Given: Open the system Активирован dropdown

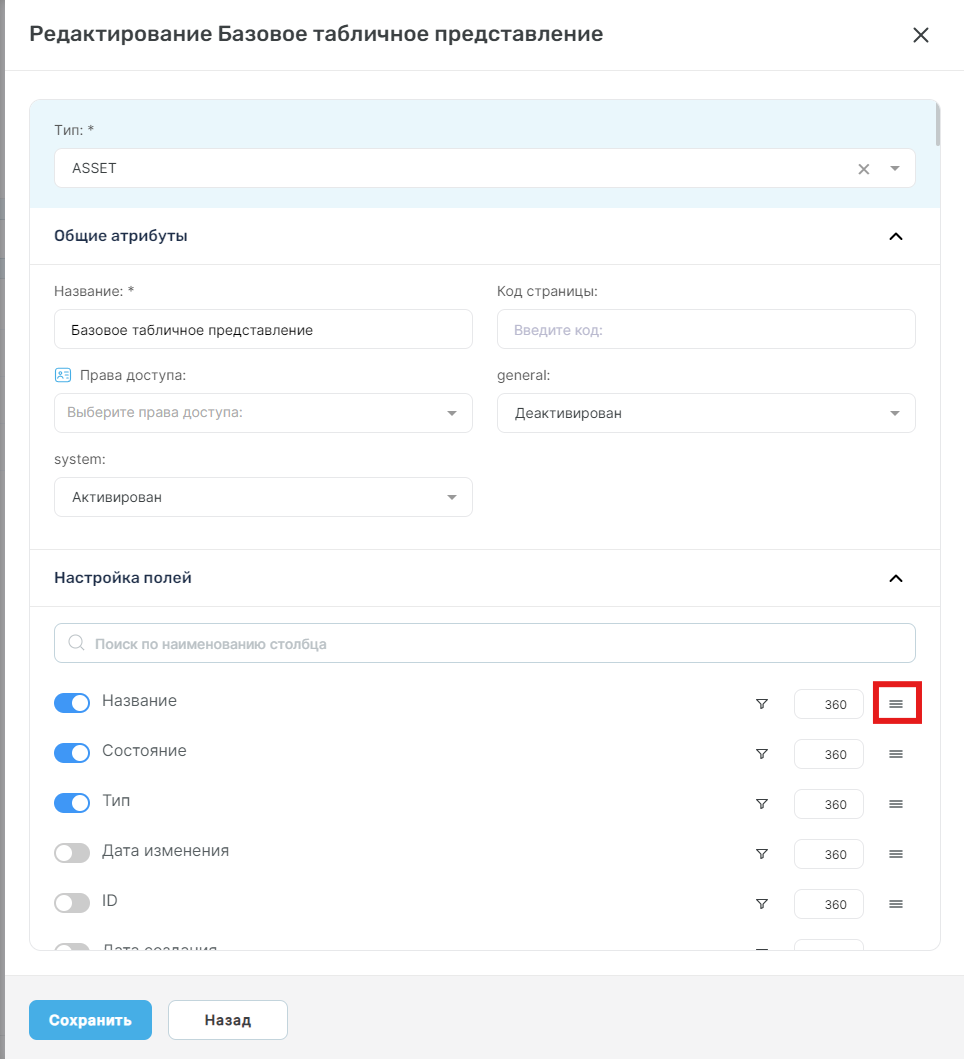Looking at the screenshot, I should [x=263, y=497].
